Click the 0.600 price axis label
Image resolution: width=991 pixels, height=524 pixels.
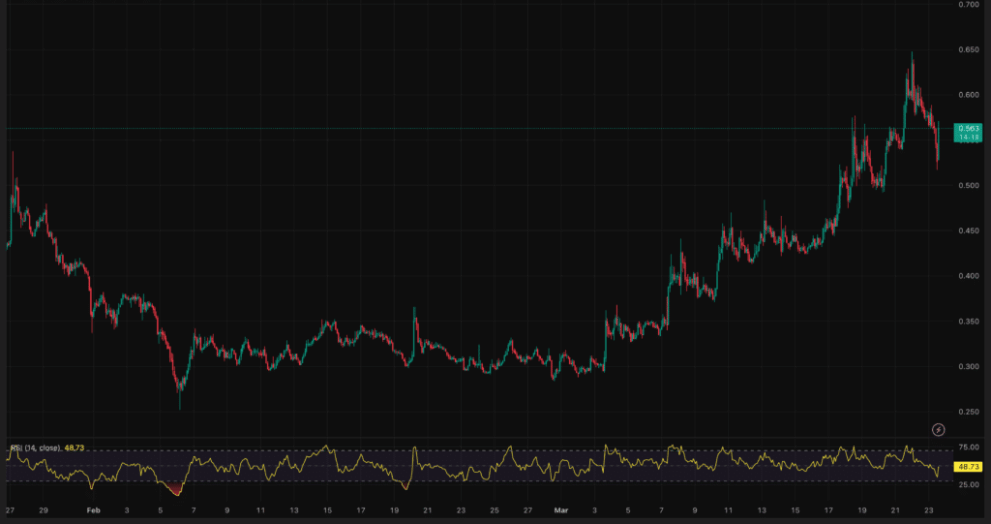968,95
